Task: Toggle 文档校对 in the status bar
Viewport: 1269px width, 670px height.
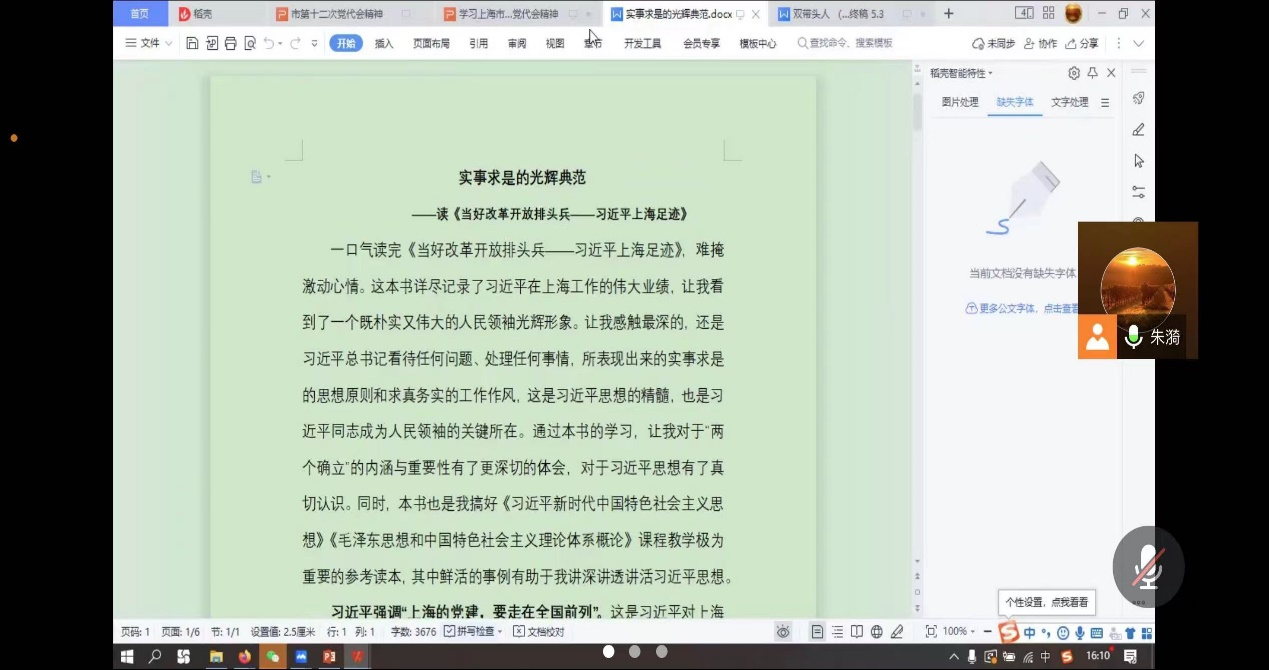Action: [539, 631]
